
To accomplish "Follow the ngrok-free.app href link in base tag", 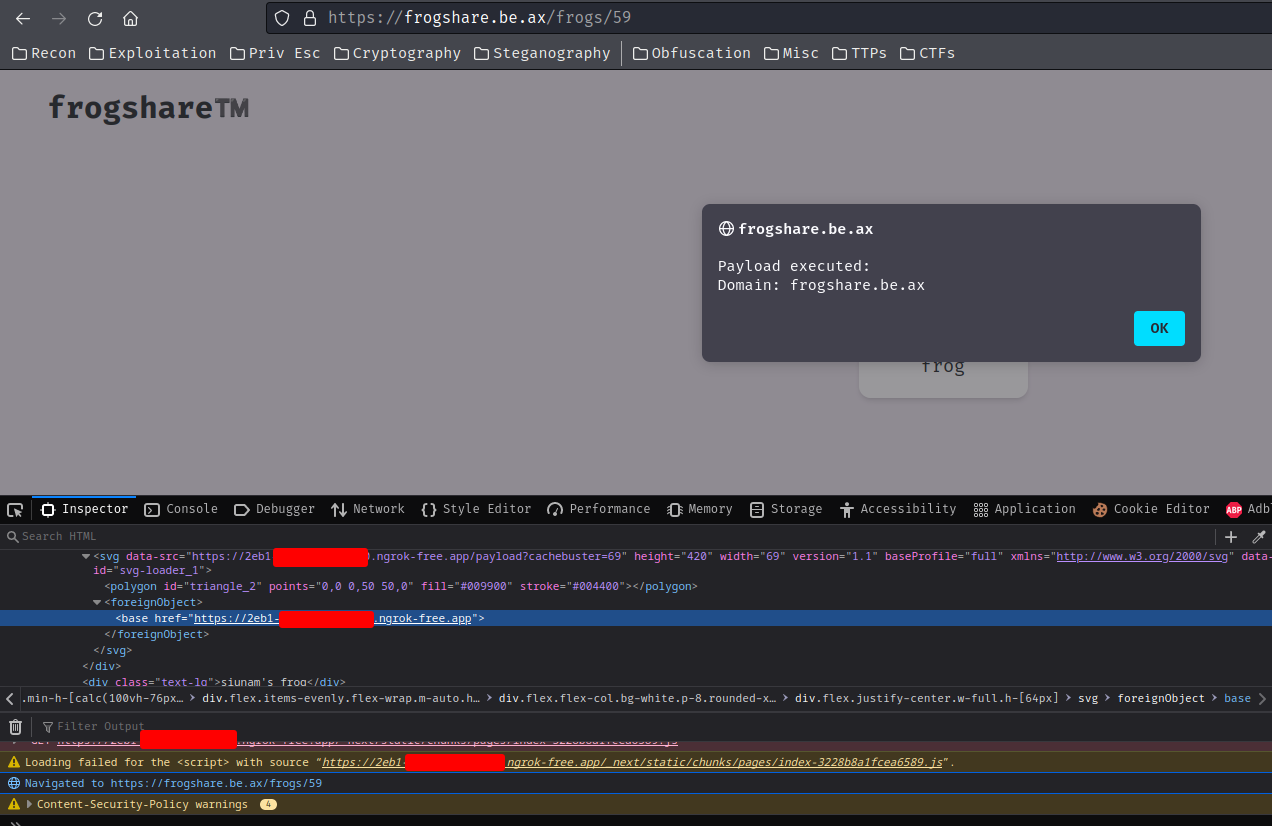I will tap(332, 618).
